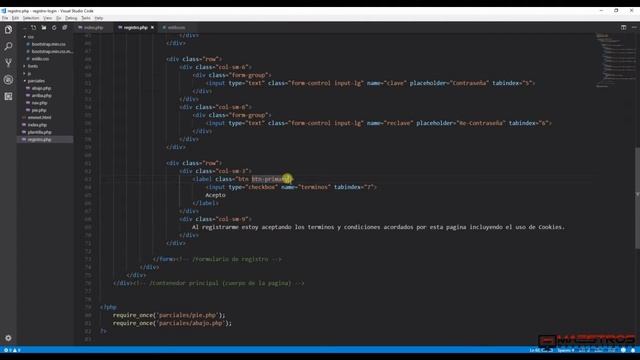This screenshot has height=360, width=640.
Task: Click the notifications bell in status bar
Action: (x=633, y=350)
